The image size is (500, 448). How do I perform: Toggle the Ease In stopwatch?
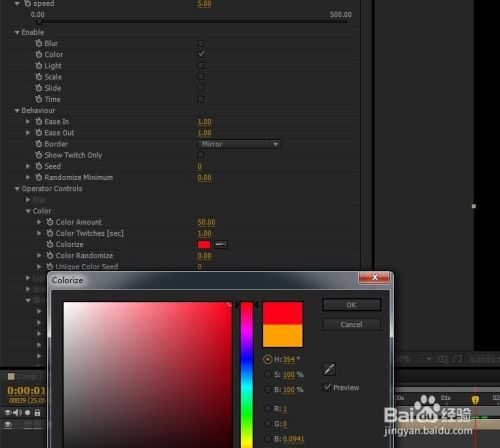[39, 121]
